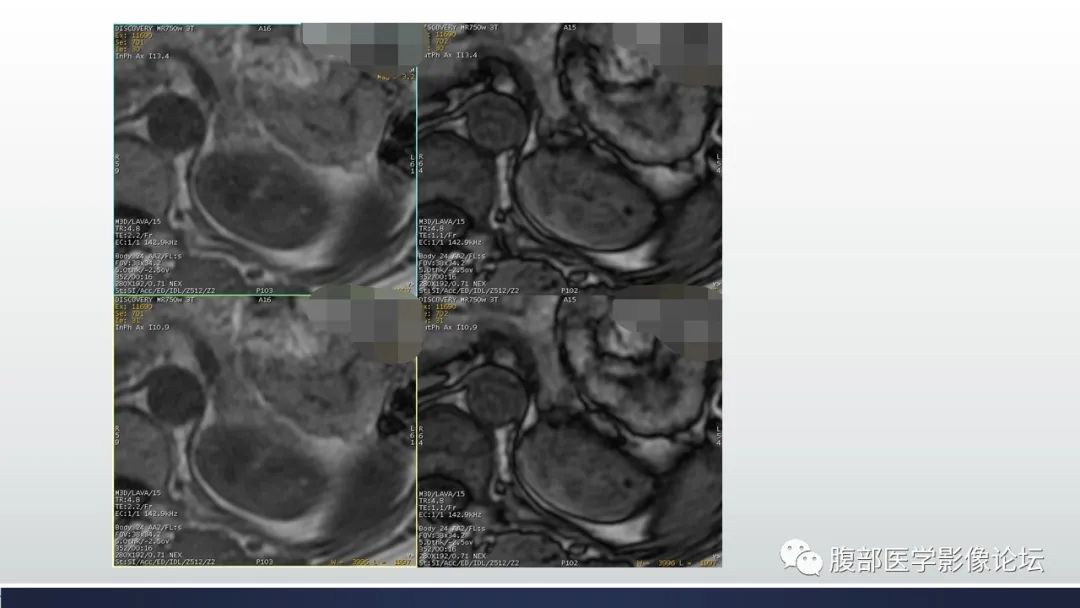Click 'St:SI/Acc/ED/IDL/Z512/Z2' in top-left panel
This screenshot has height=608, width=1080.
click(165, 291)
